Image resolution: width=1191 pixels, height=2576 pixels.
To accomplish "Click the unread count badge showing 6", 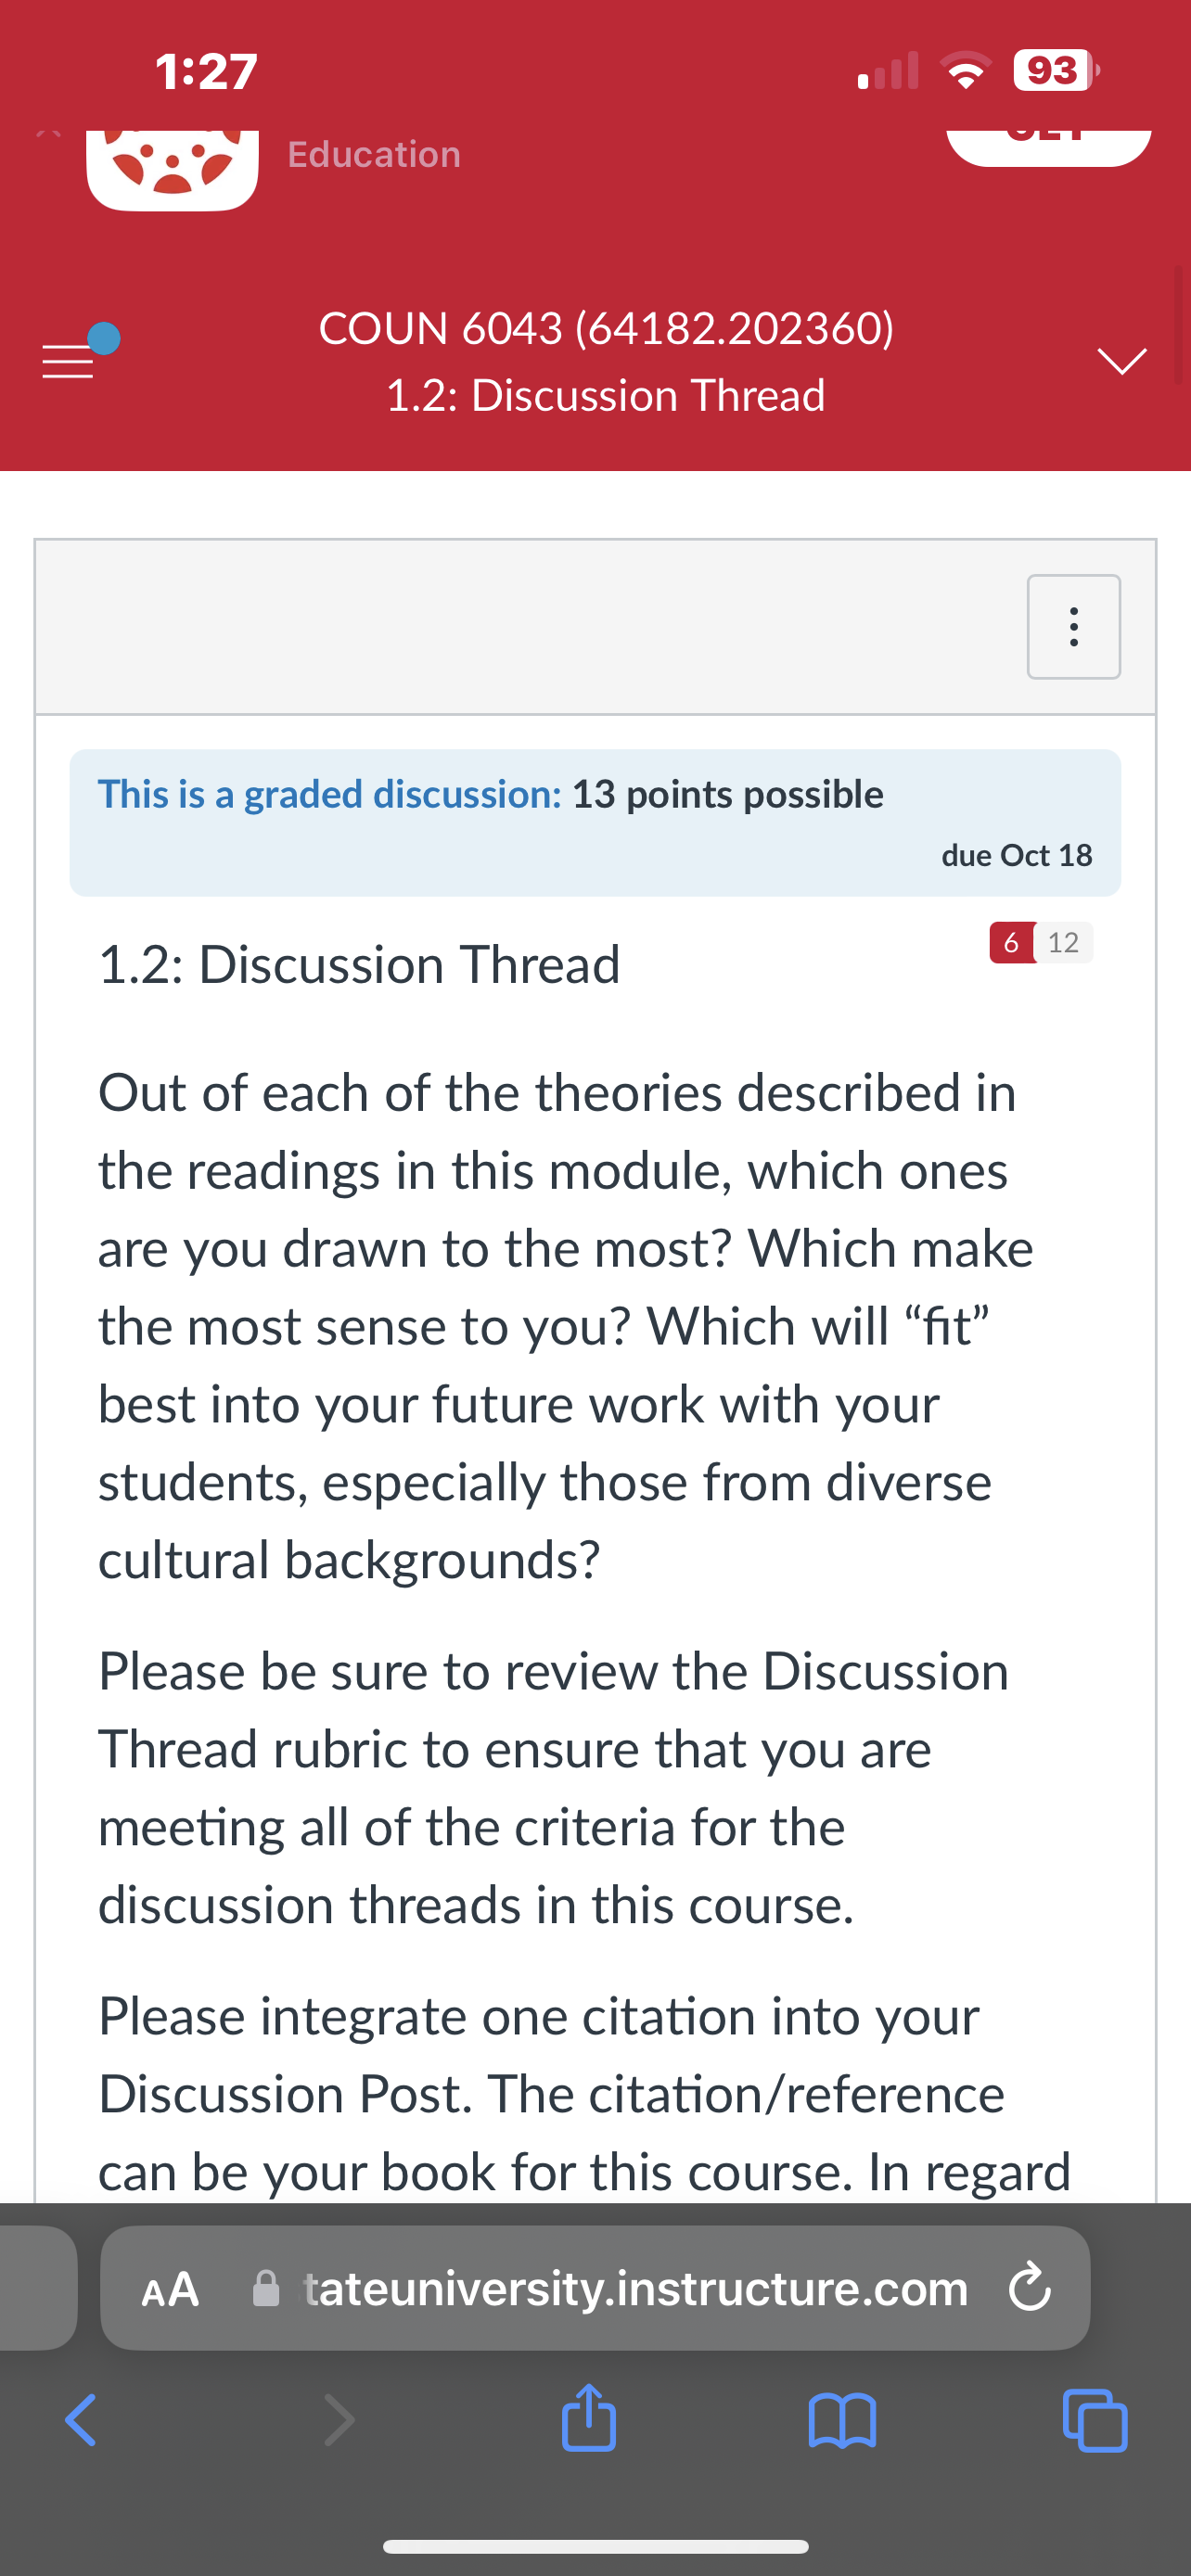I will tap(1011, 942).
